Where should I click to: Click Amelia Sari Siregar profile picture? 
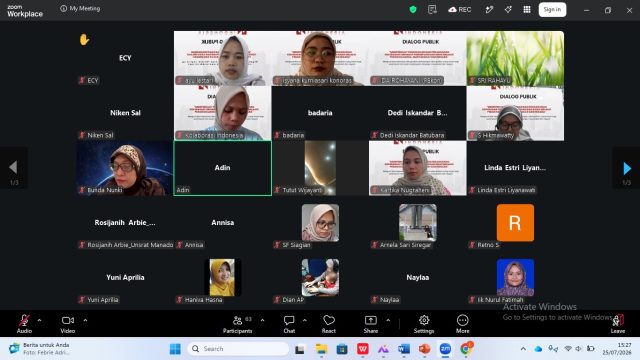(418, 222)
